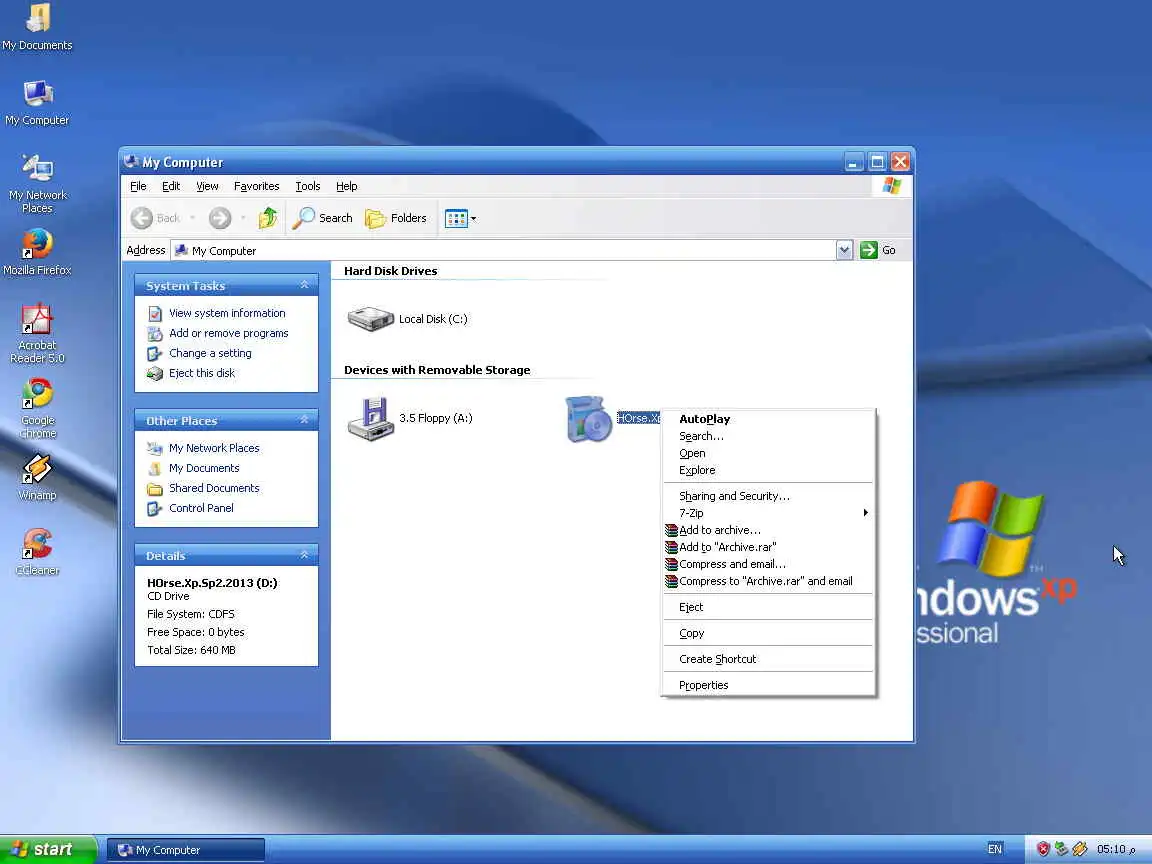Viewport: 1152px width, 864px height.
Task: Open My Documents link in Other Places
Action: point(204,468)
